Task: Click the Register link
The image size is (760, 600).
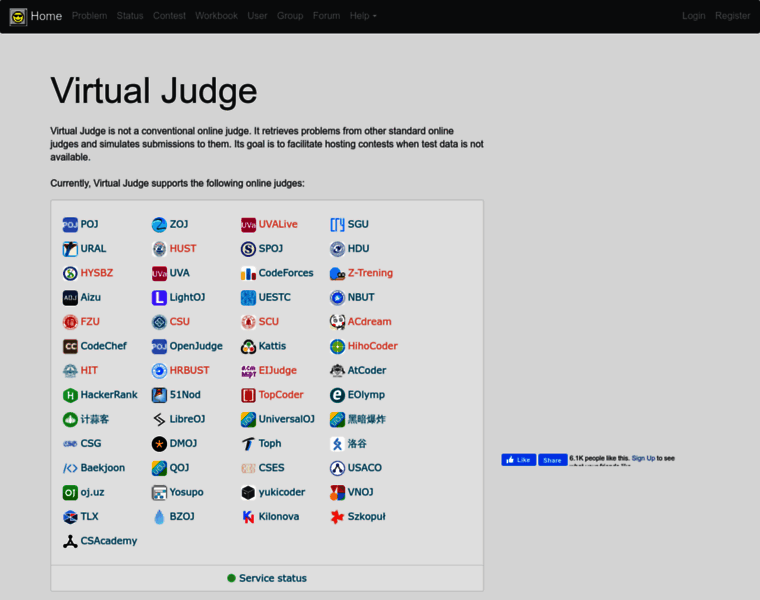Action: click(x=732, y=16)
